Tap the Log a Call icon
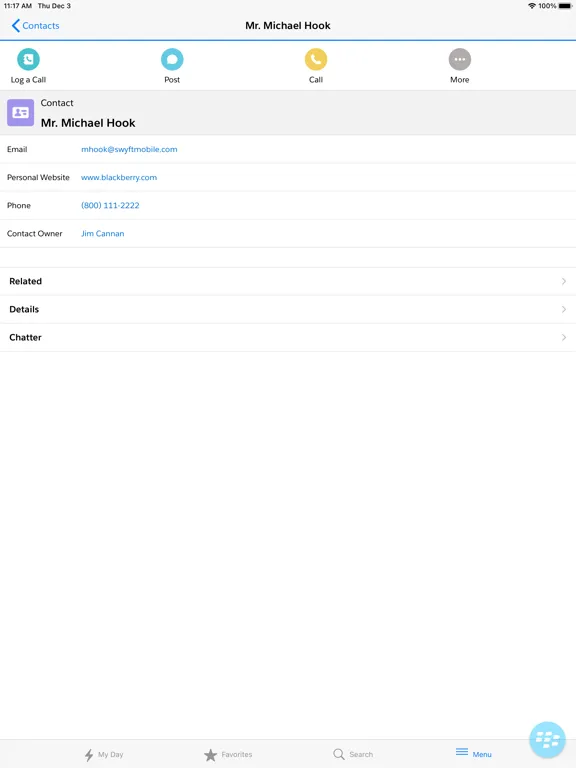The height and width of the screenshot is (768, 576). 28,59
